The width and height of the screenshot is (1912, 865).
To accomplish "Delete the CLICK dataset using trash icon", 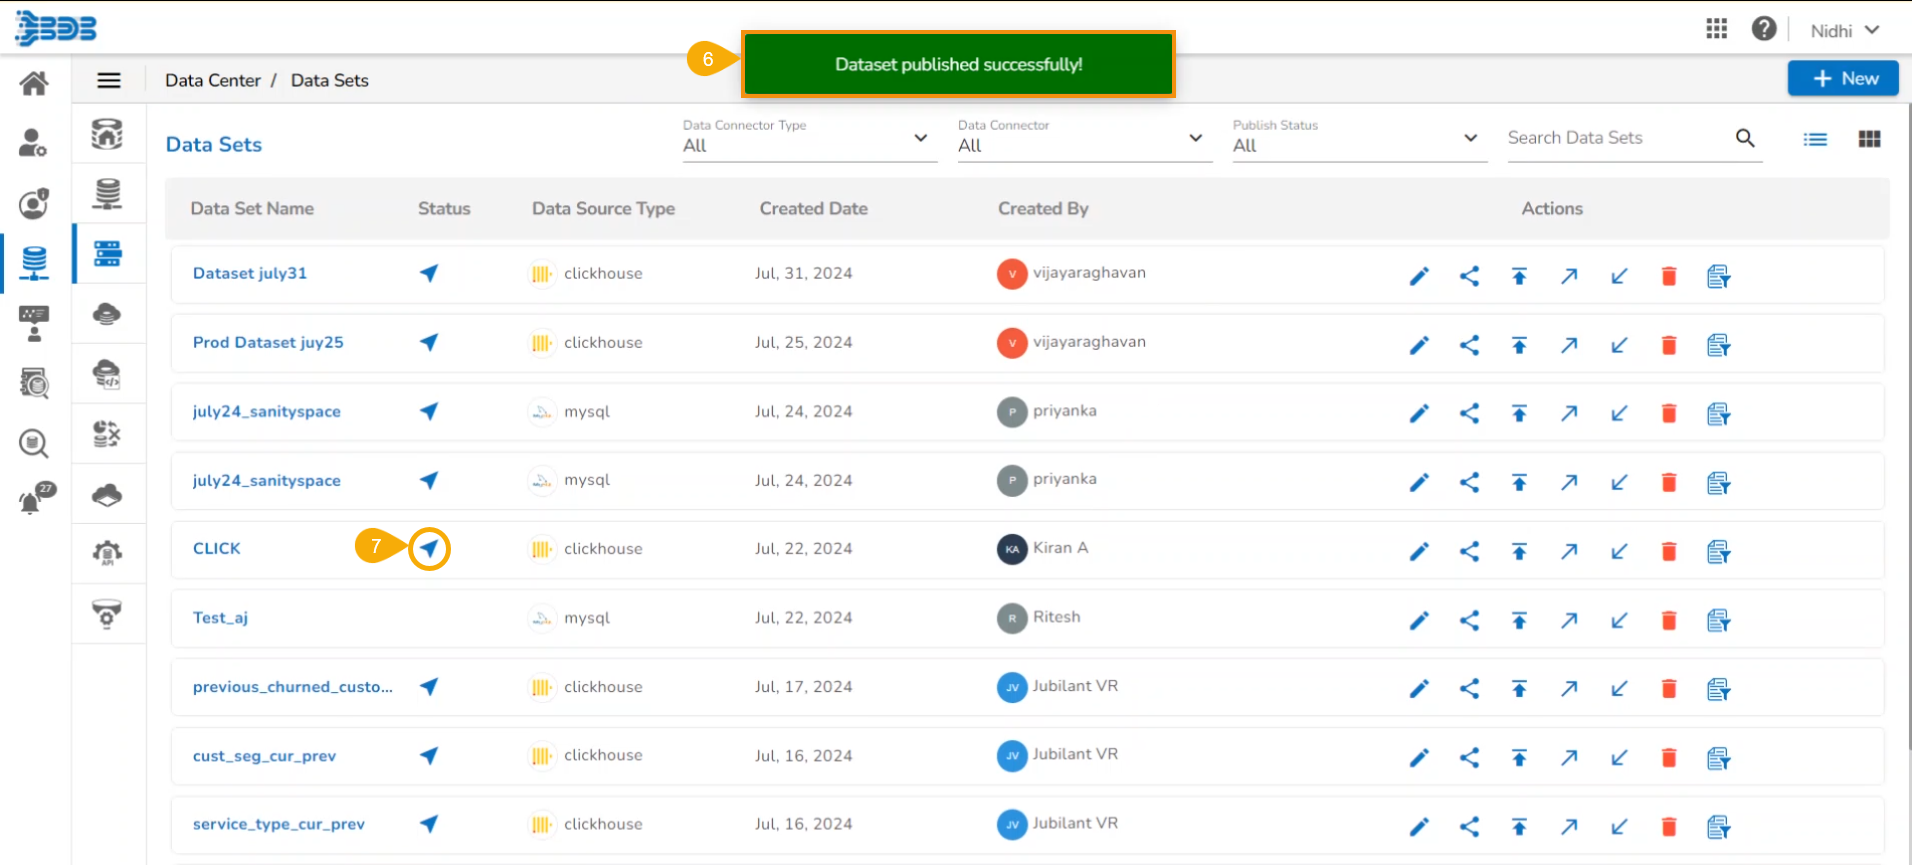I will (x=1668, y=551).
